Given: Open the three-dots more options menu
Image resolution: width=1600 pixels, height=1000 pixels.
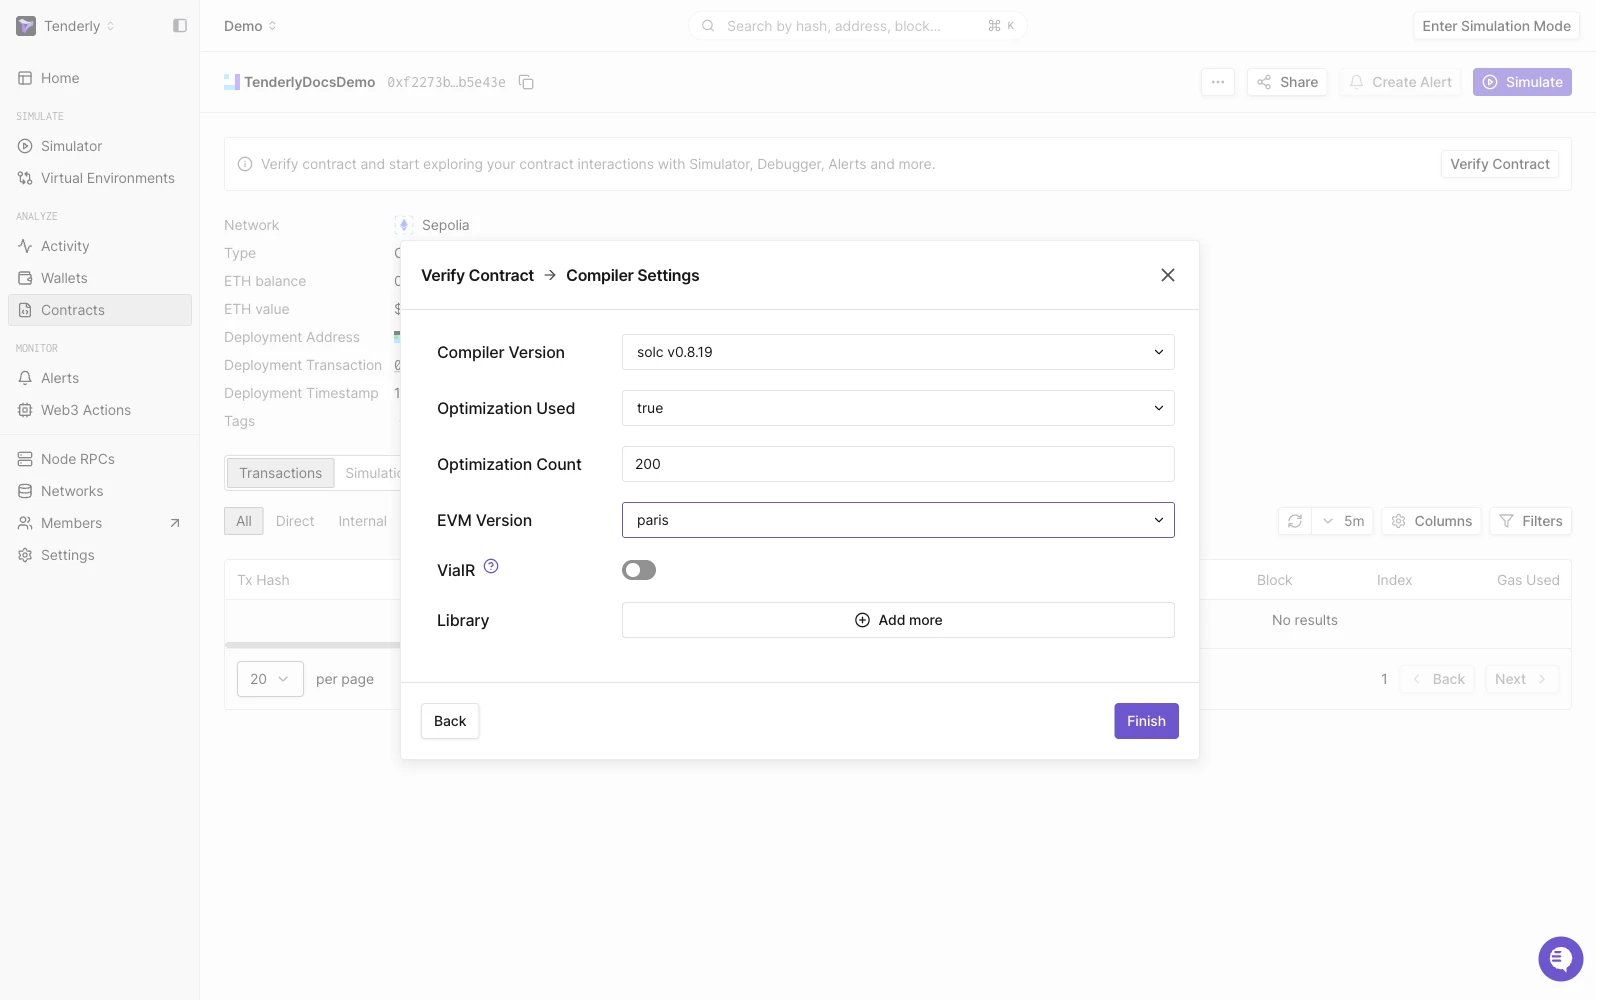Looking at the screenshot, I should [x=1217, y=82].
